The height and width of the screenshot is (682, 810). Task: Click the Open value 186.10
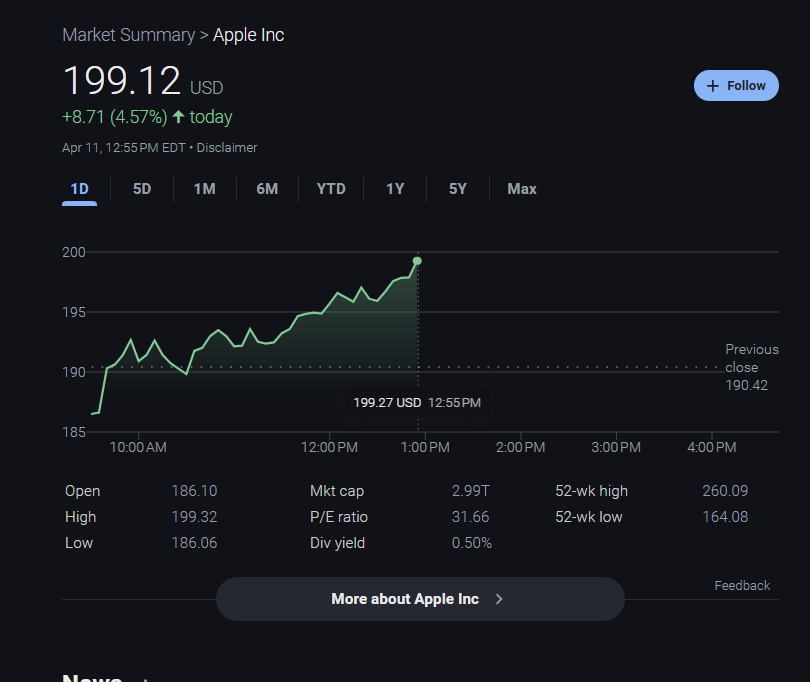pyautogui.click(x=194, y=491)
